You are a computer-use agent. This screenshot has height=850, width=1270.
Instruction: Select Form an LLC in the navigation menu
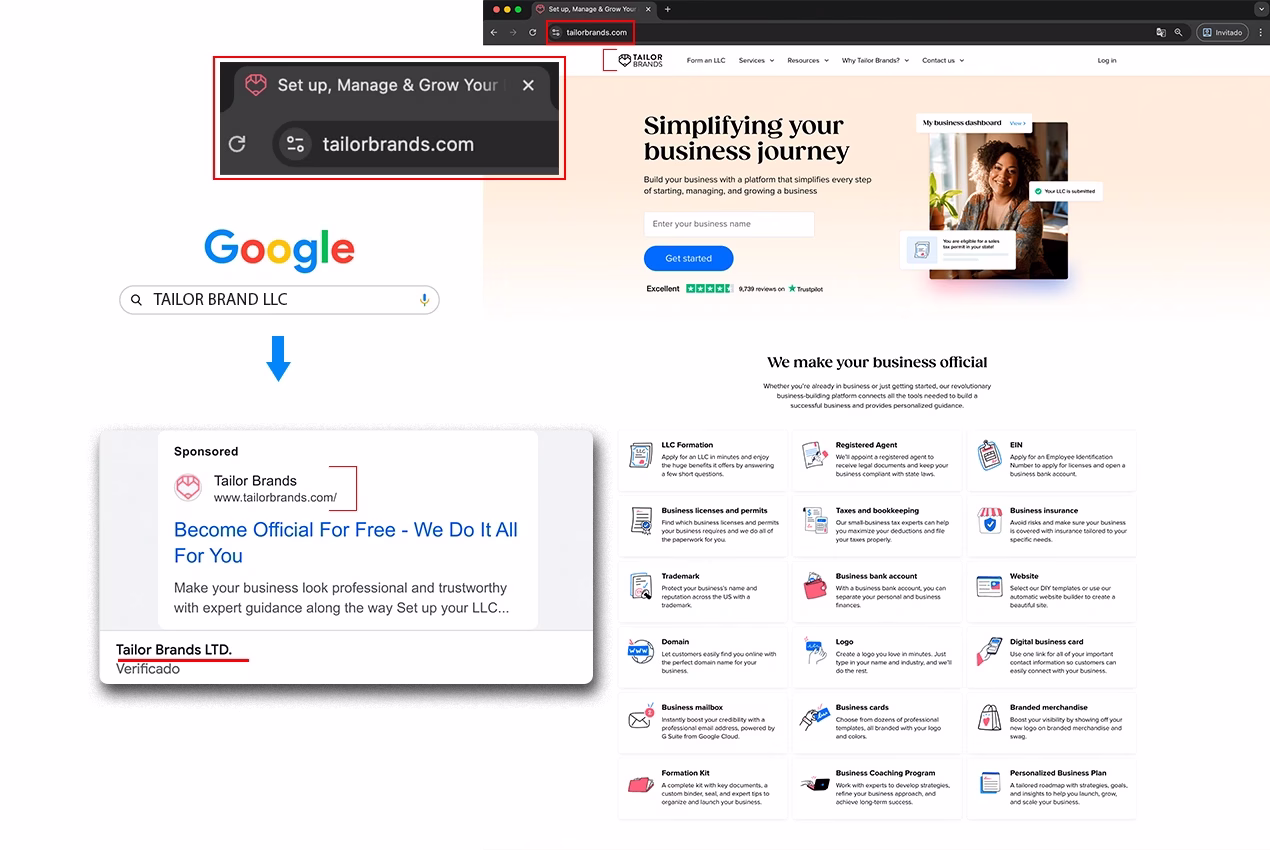pyautogui.click(x=705, y=60)
